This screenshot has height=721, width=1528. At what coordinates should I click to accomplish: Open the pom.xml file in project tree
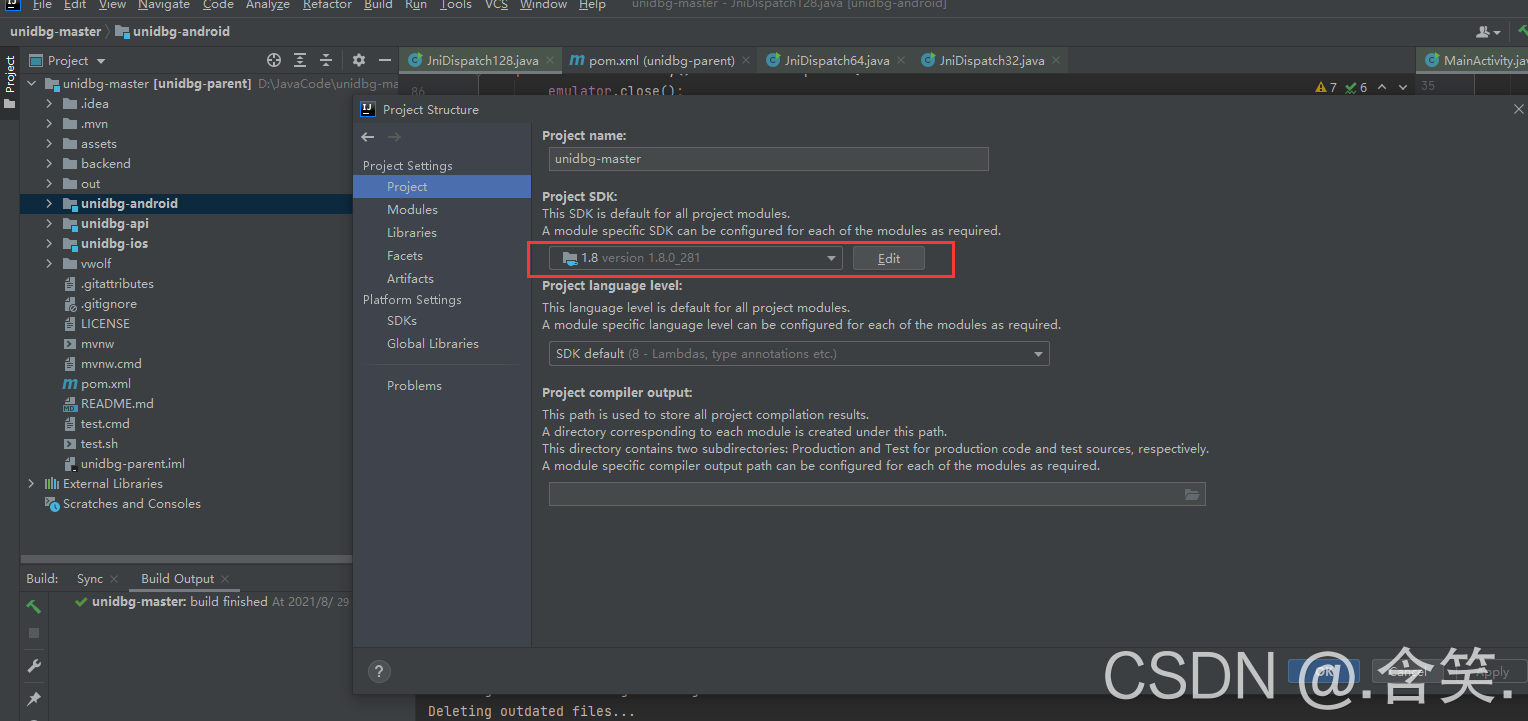[x=105, y=384]
